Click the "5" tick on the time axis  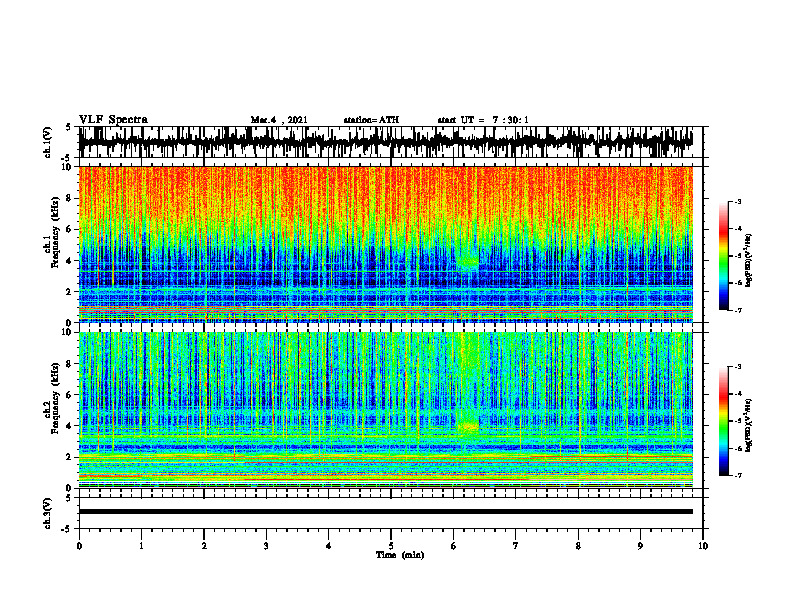pos(391,546)
